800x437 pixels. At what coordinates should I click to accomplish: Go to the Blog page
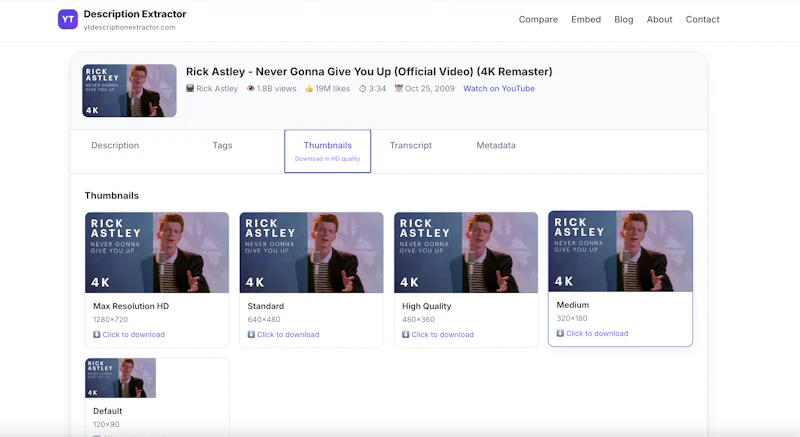(623, 19)
